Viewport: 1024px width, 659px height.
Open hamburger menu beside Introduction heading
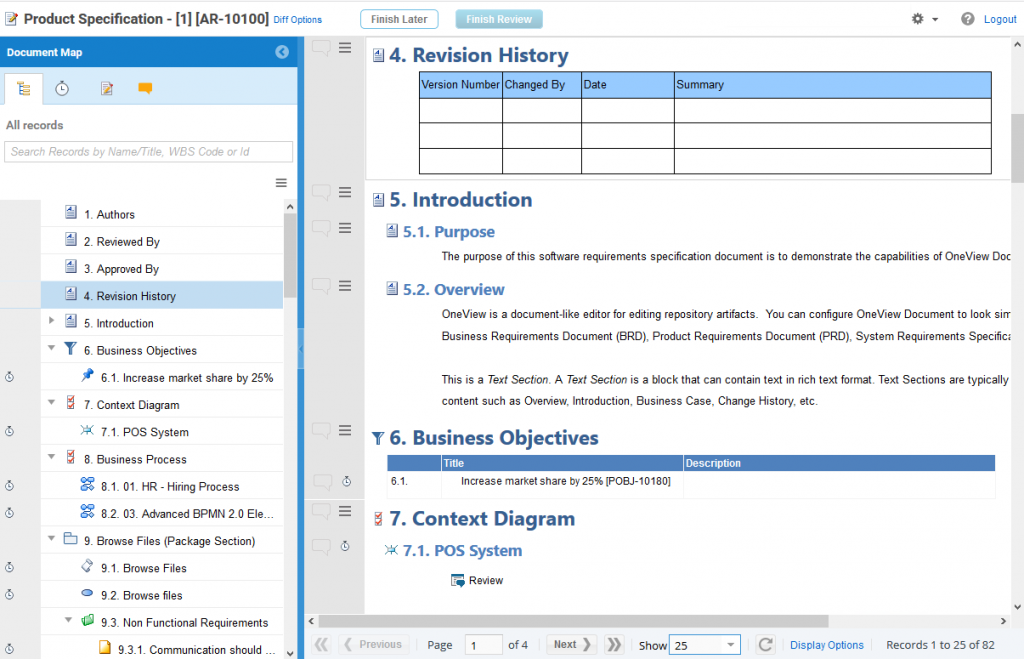[x=345, y=193]
